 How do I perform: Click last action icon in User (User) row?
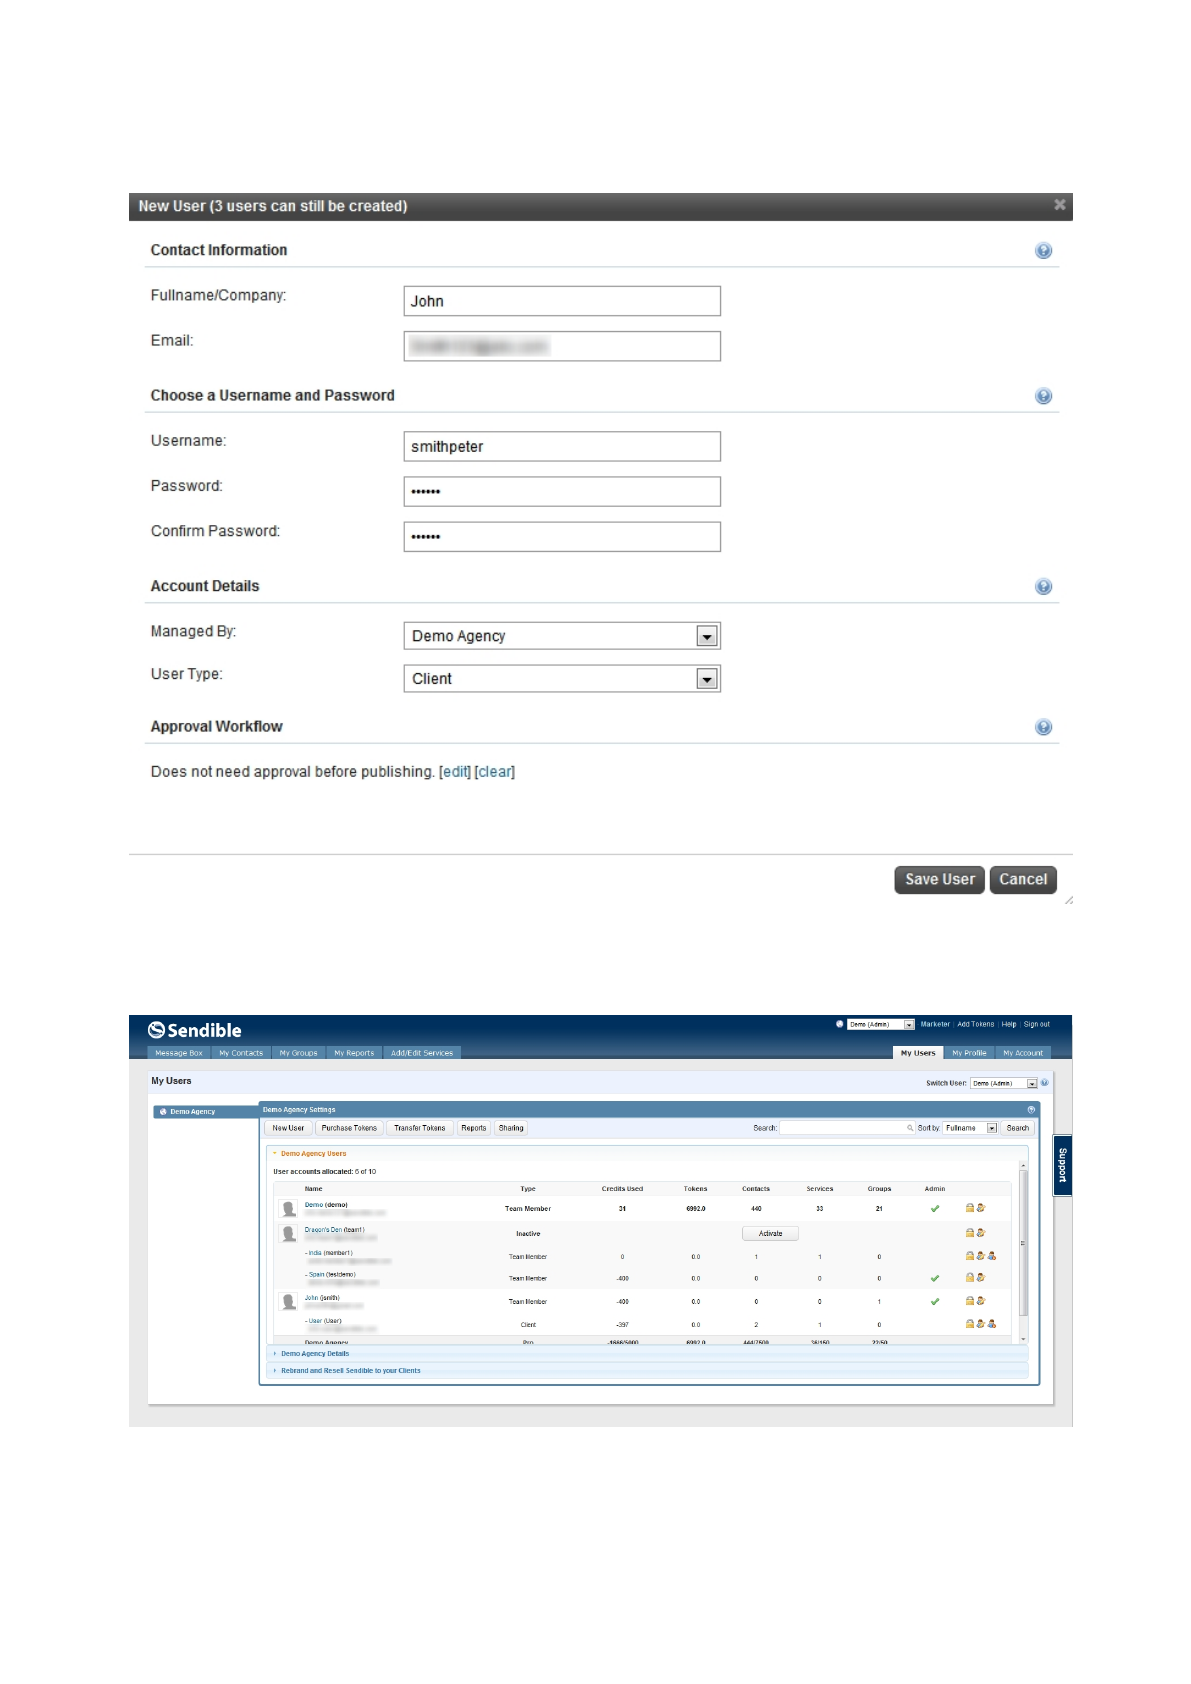point(992,1324)
